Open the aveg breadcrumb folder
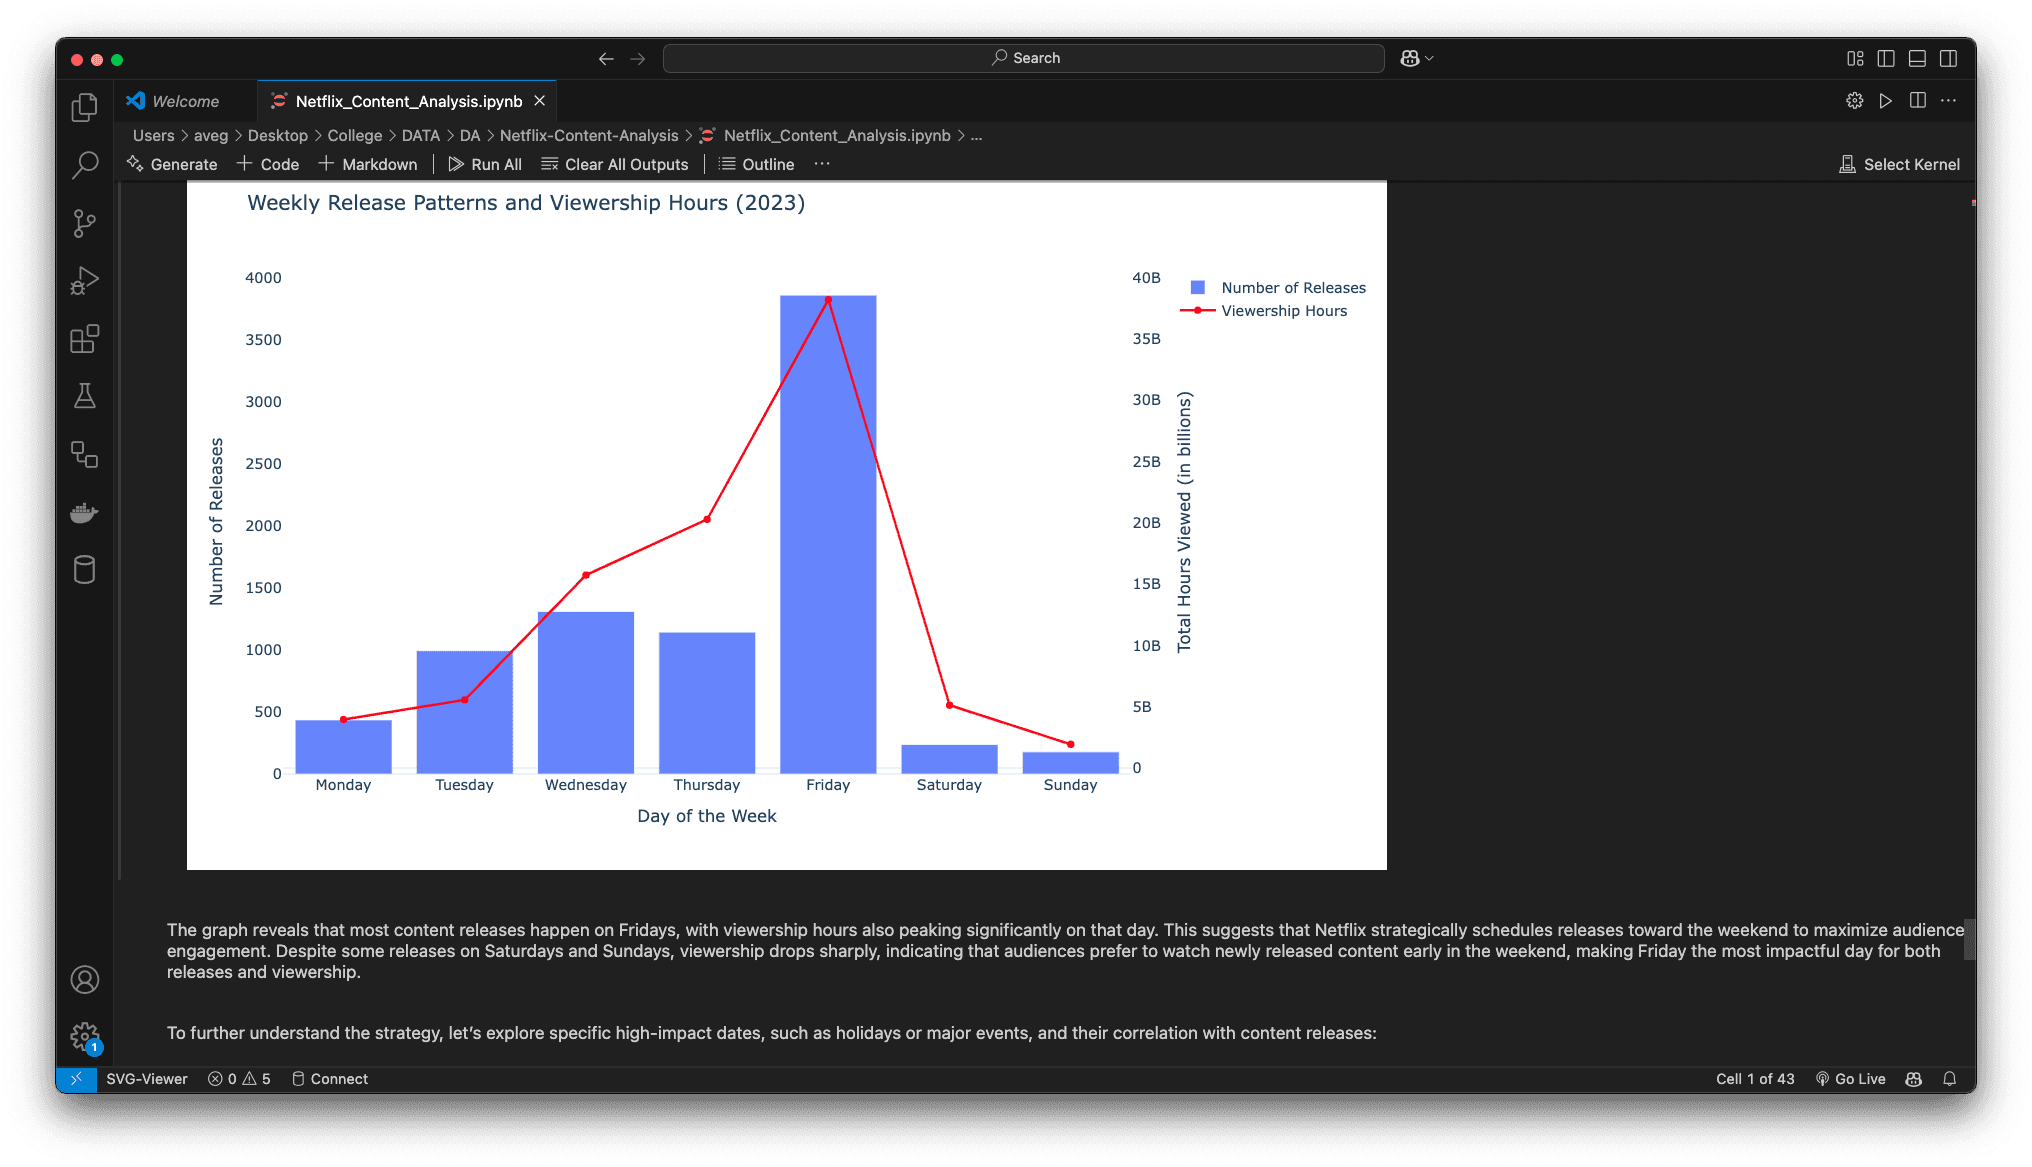The image size is (2032, 1167). [211, 136]
